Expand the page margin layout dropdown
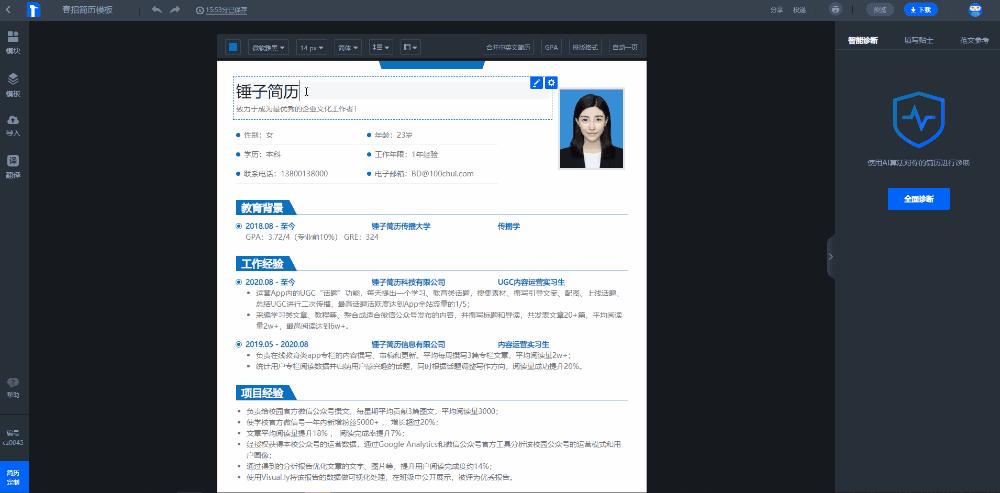This screenshot has height=493, width=1000. [410, 47]
